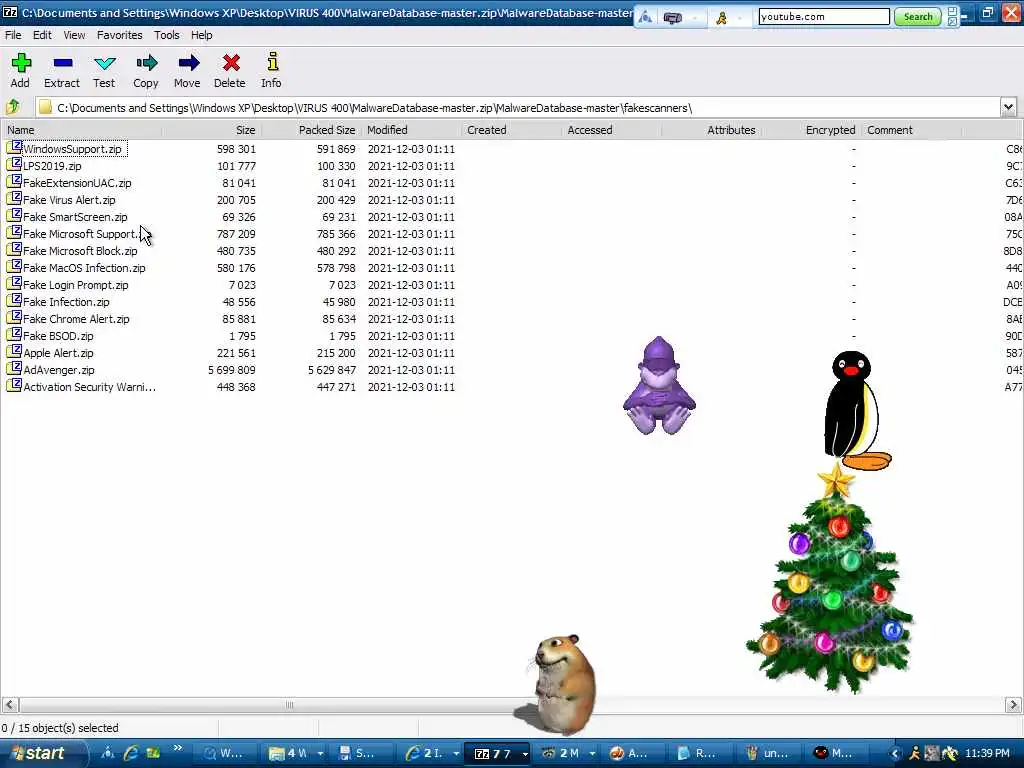Select Fake Virus Alert.zip file
Image resolution: width=1024 pixels, height=768 pixels.
[x=69, y=200]
